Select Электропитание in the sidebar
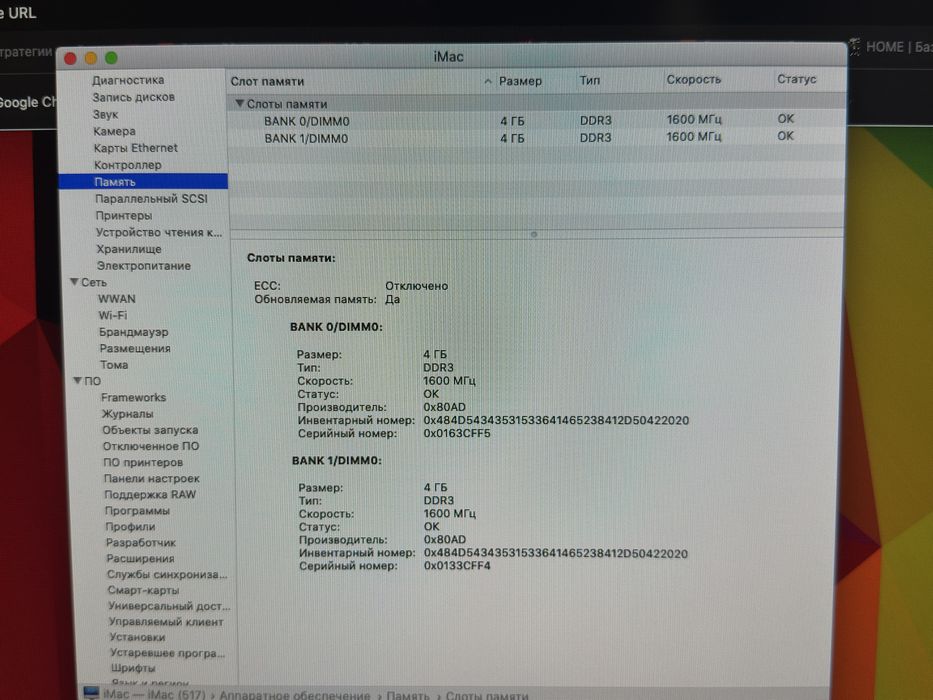Screen dimensions: 933x700 tap(144, 265)
